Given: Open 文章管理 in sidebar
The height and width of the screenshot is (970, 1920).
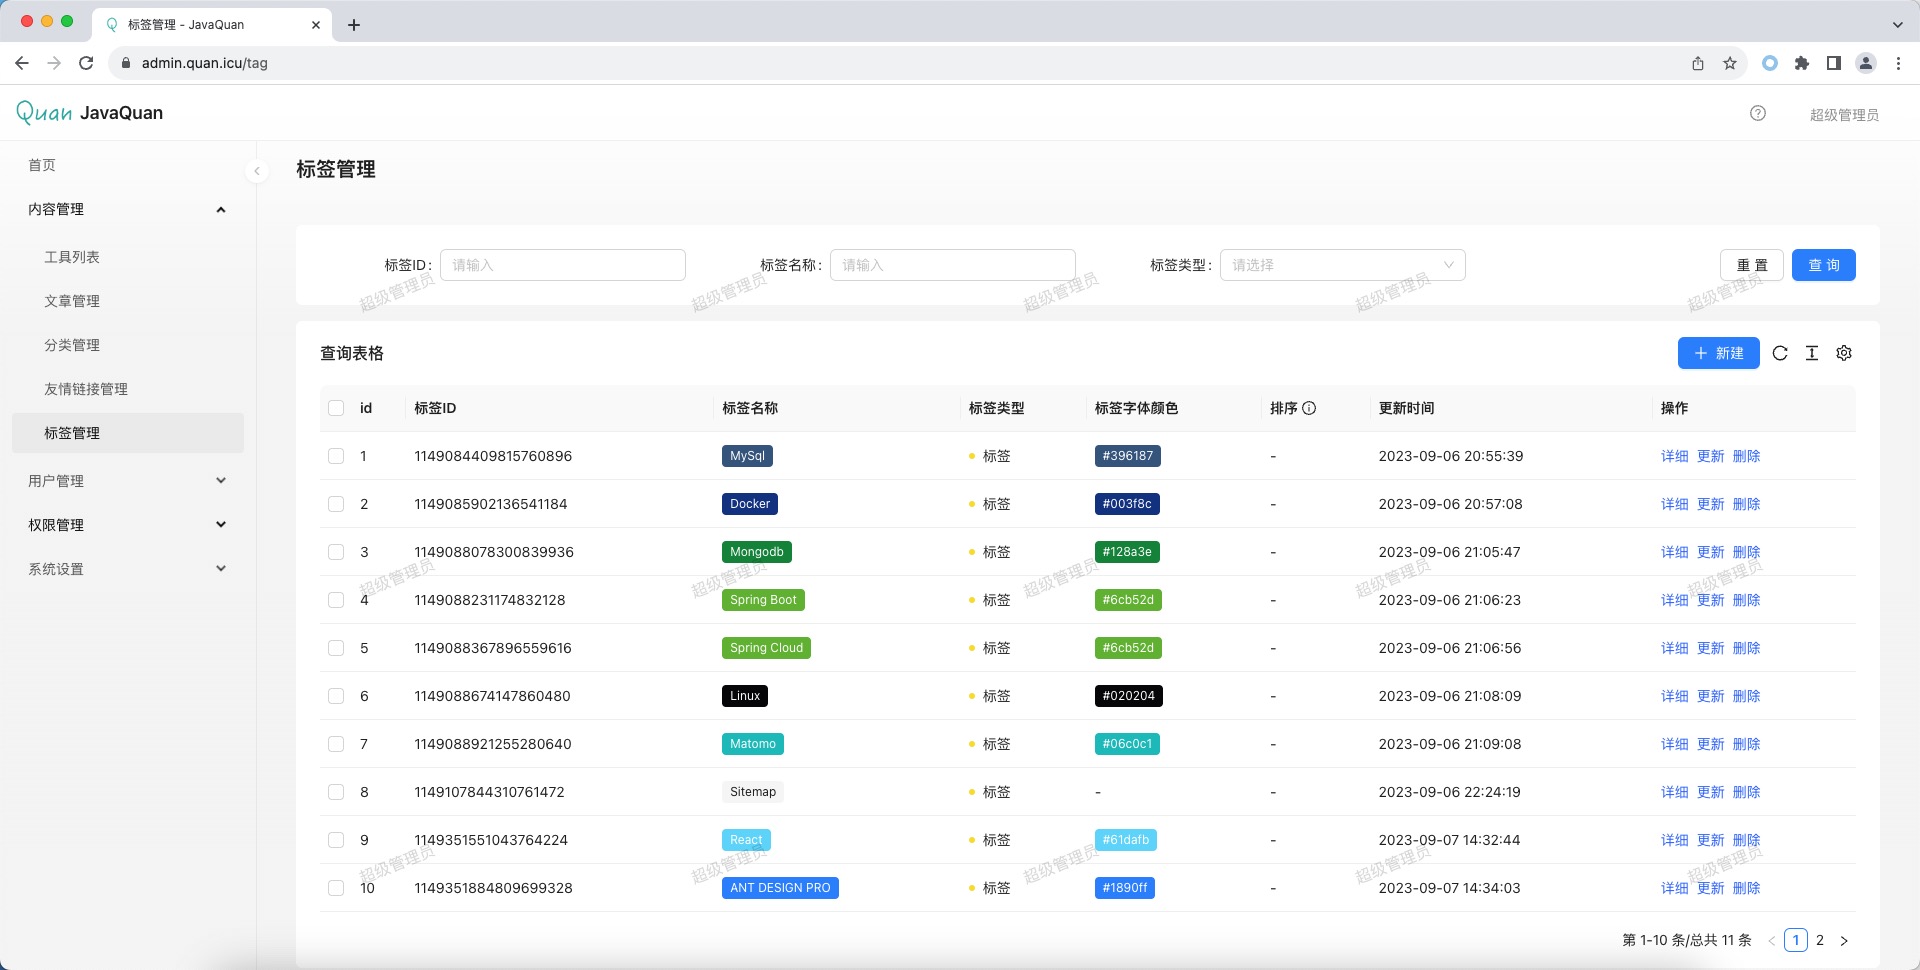Looking at the screenshot, I should click(x=72, y=301).
